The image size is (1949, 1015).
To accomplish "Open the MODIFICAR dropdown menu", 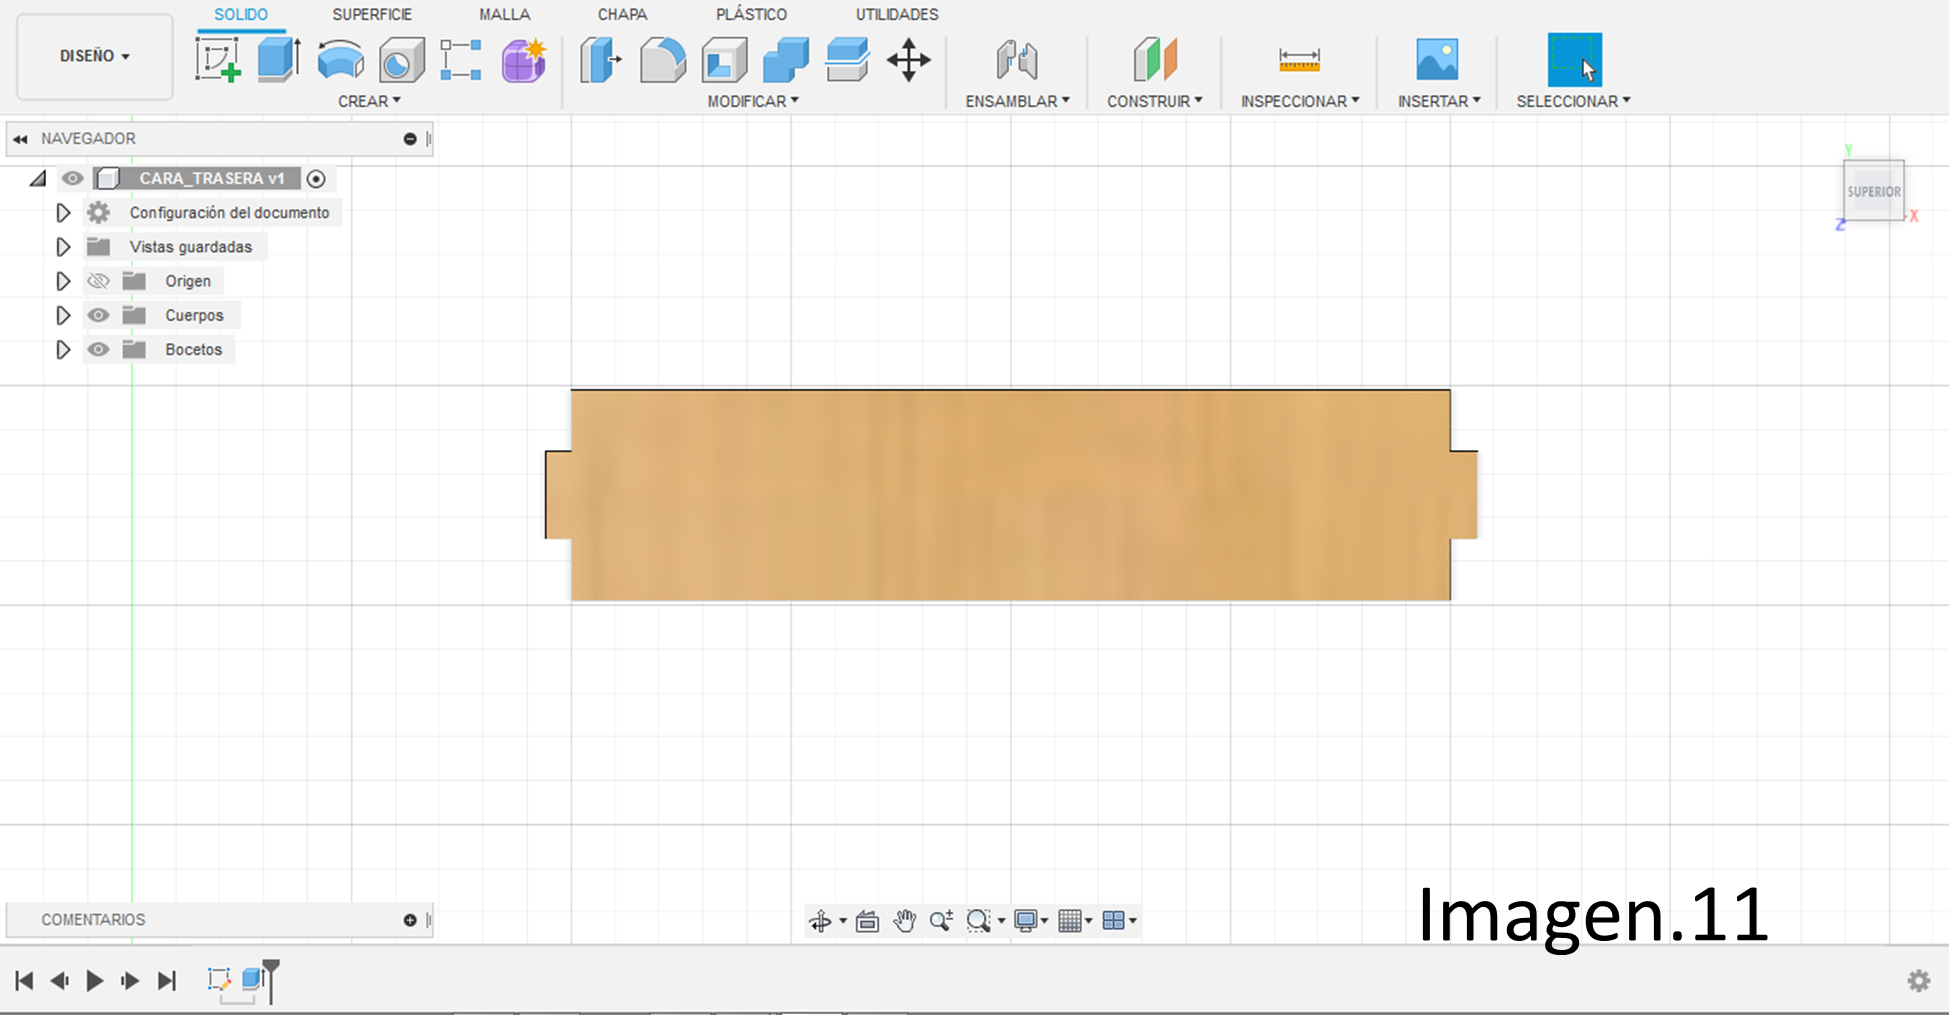I will (x=753, y=100).
